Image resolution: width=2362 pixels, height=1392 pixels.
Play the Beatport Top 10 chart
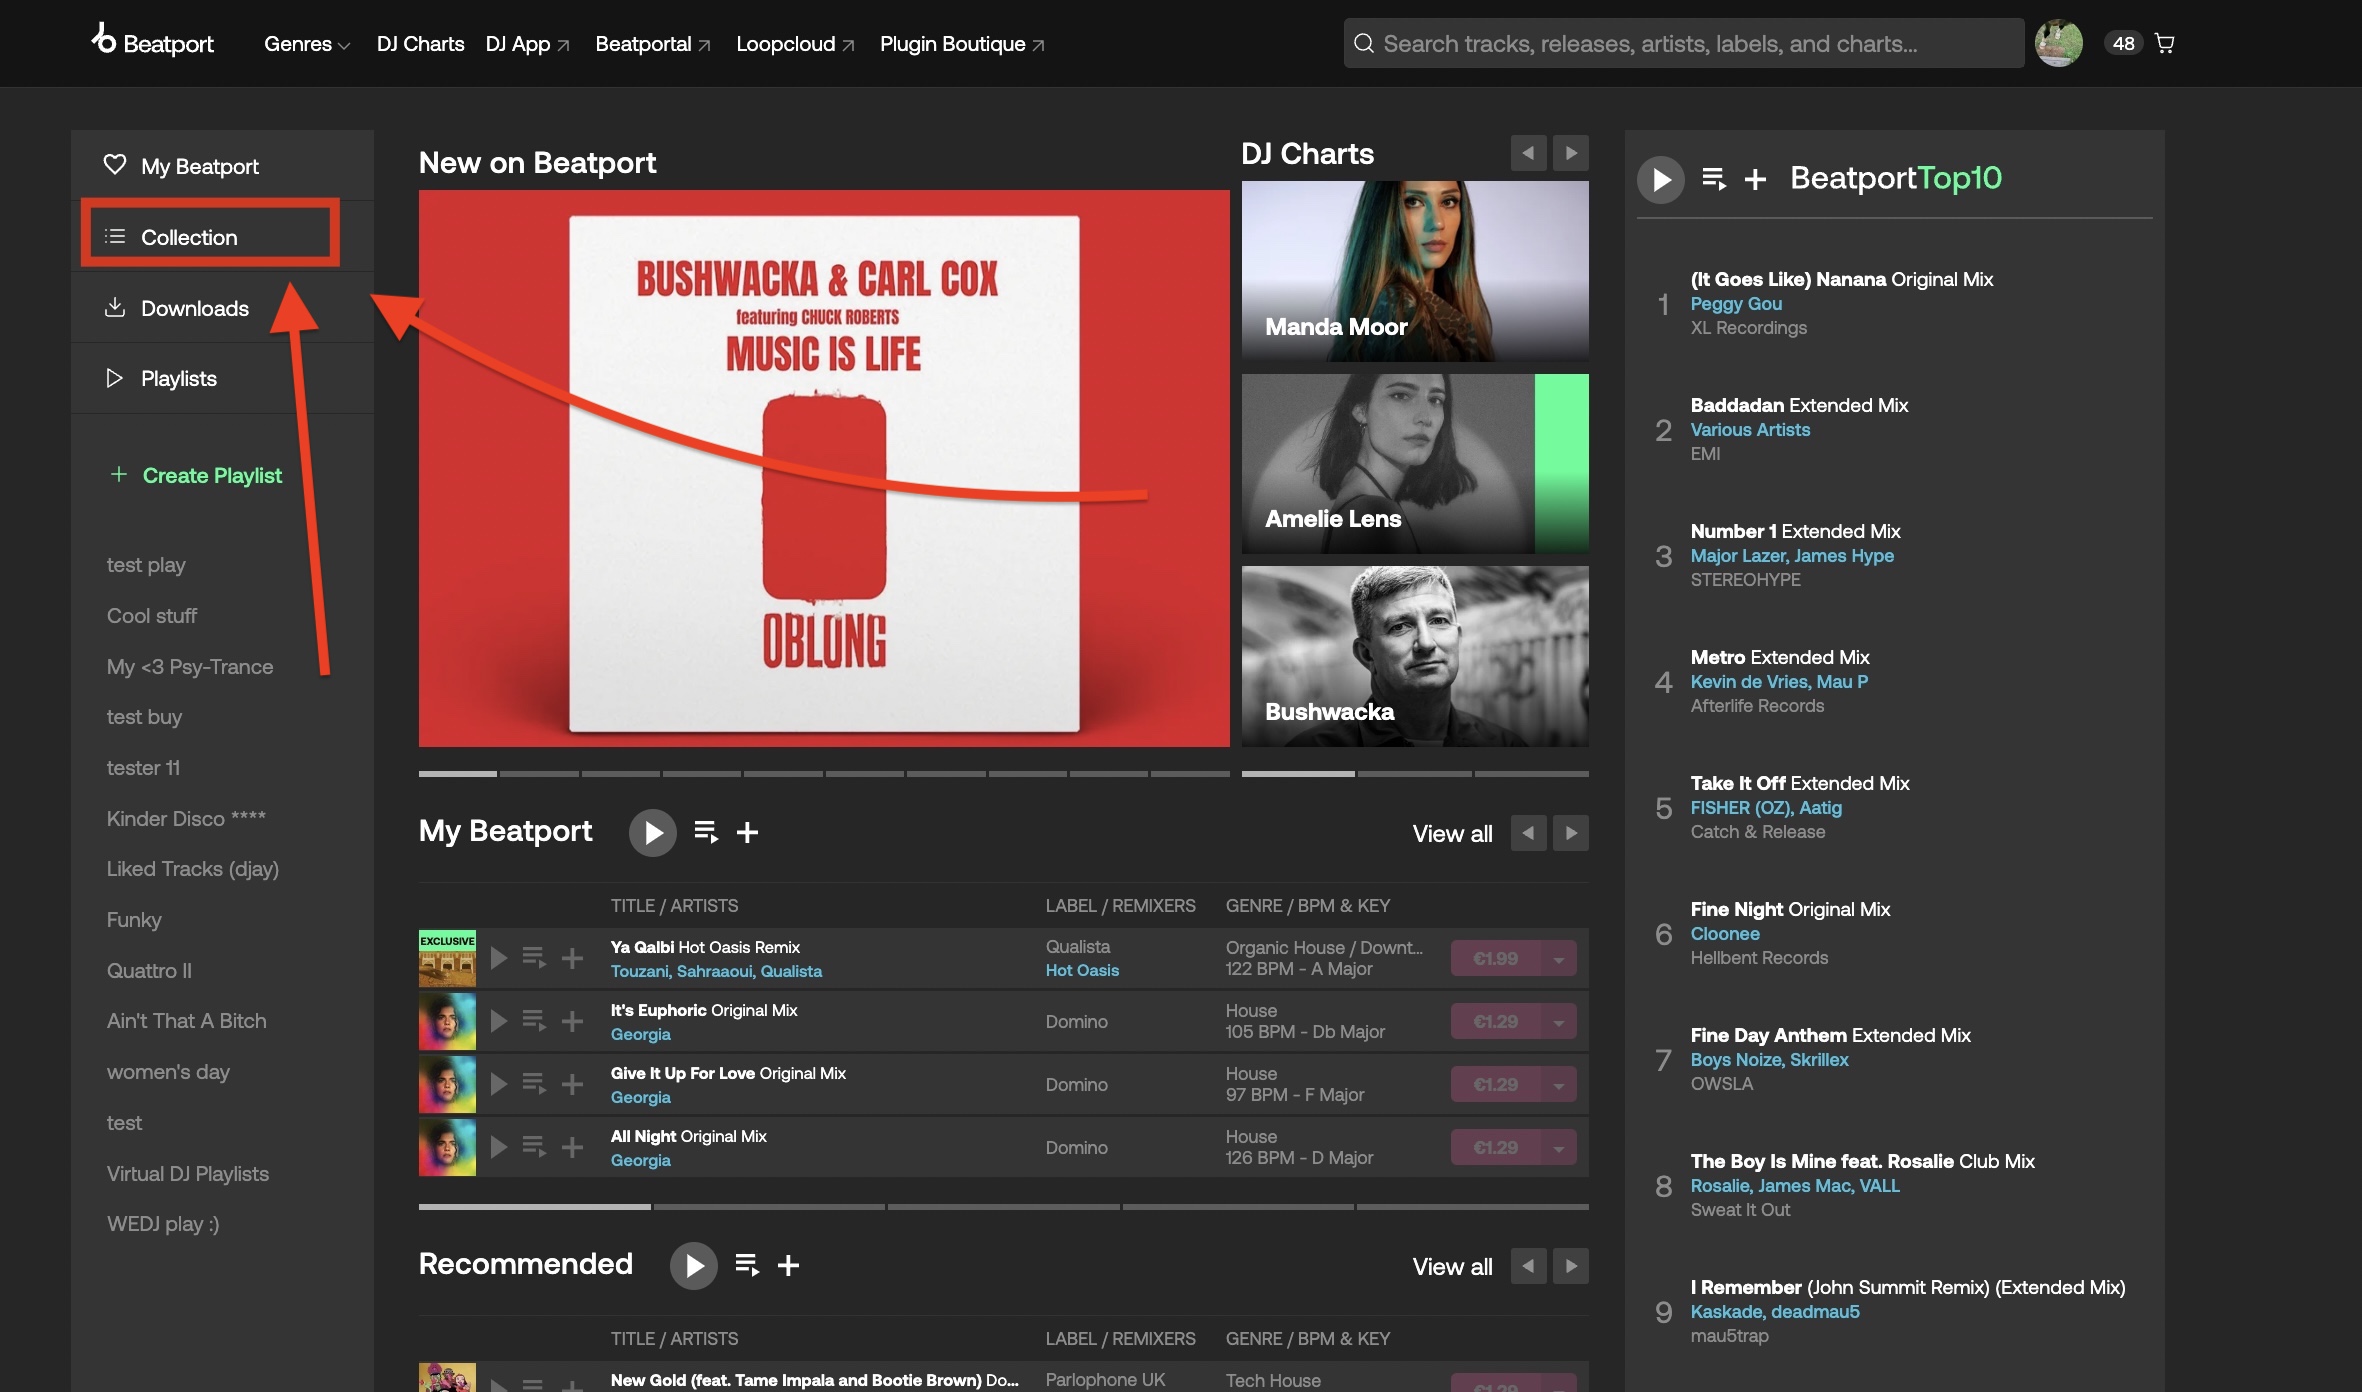pyautogui.click(x=1661, y=179)
